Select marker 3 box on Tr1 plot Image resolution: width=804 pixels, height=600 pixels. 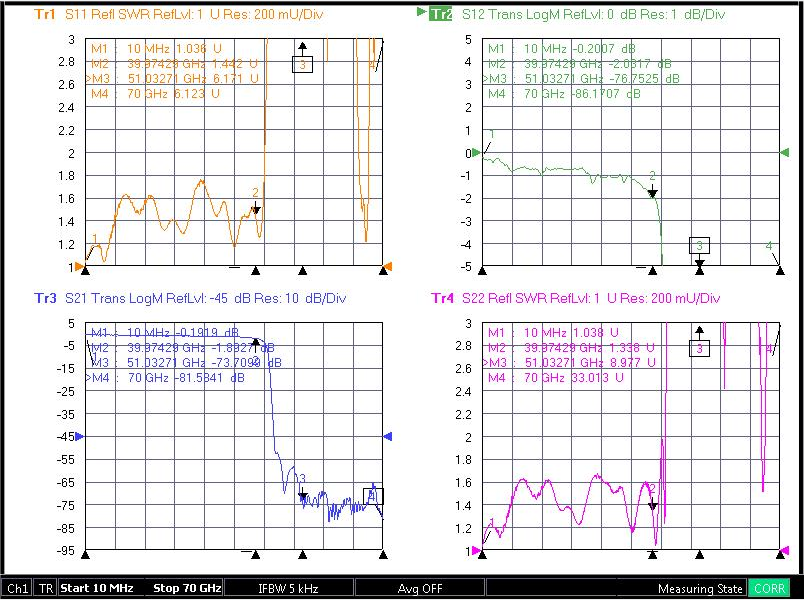[303, 64]
